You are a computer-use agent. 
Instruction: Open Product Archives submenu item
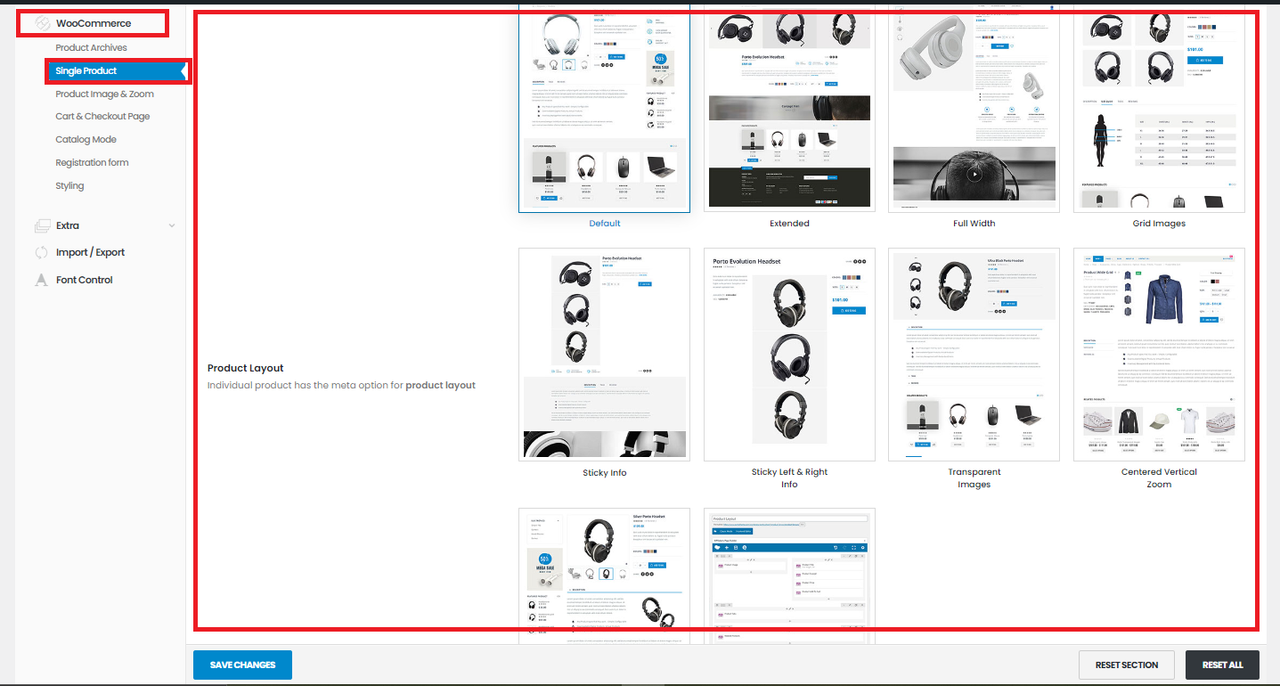pyautogui.click(x=91, y=48)
